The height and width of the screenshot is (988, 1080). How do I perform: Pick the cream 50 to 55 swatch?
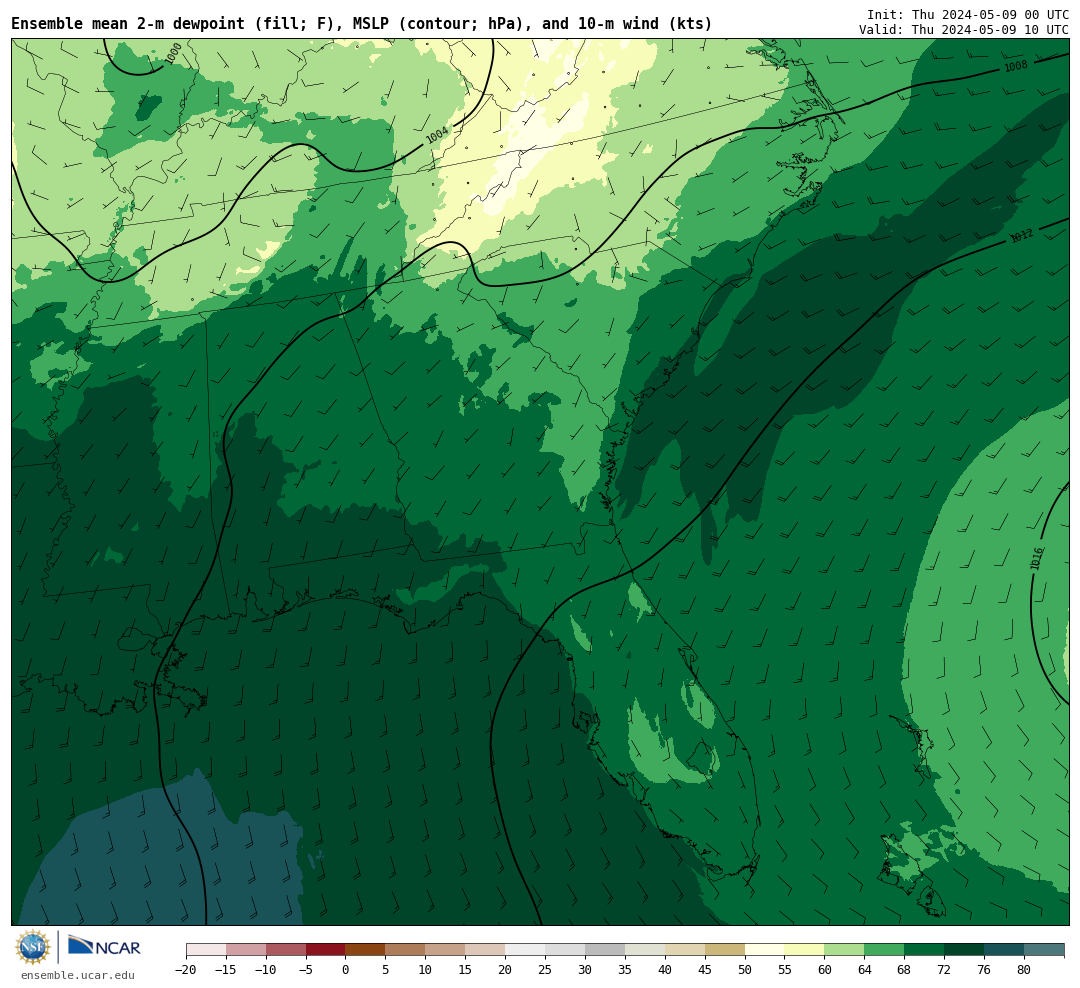tap(765, 950)
